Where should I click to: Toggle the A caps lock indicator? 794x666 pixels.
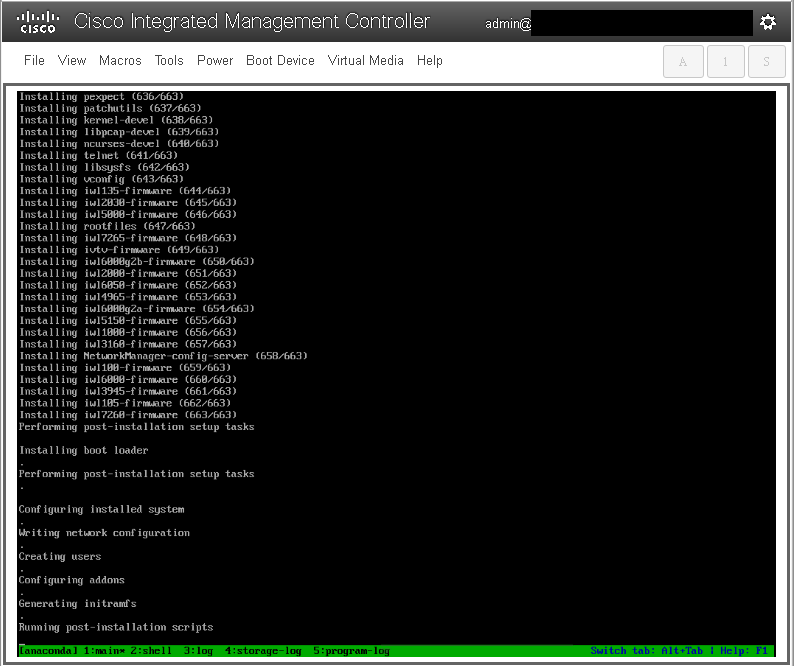click(683, 61)
